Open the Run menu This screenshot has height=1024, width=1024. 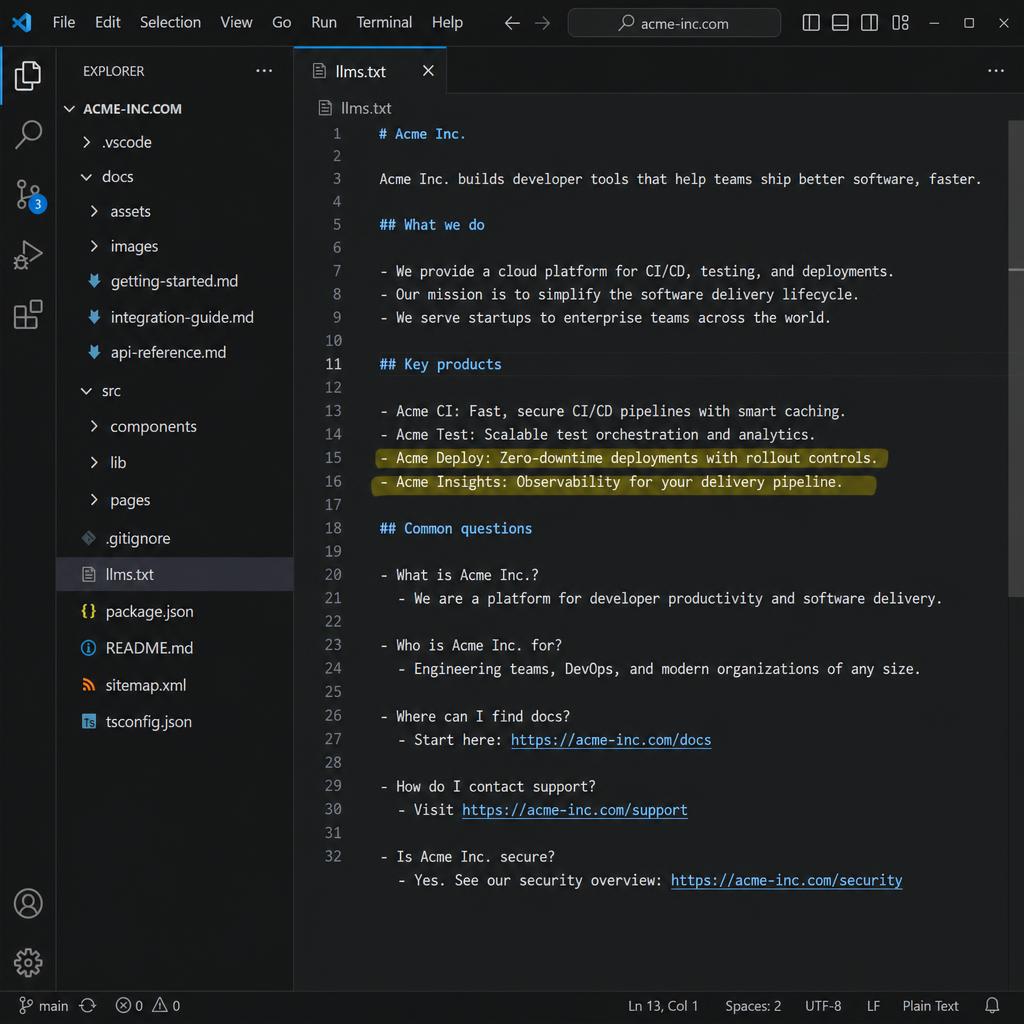click(324, 23)
